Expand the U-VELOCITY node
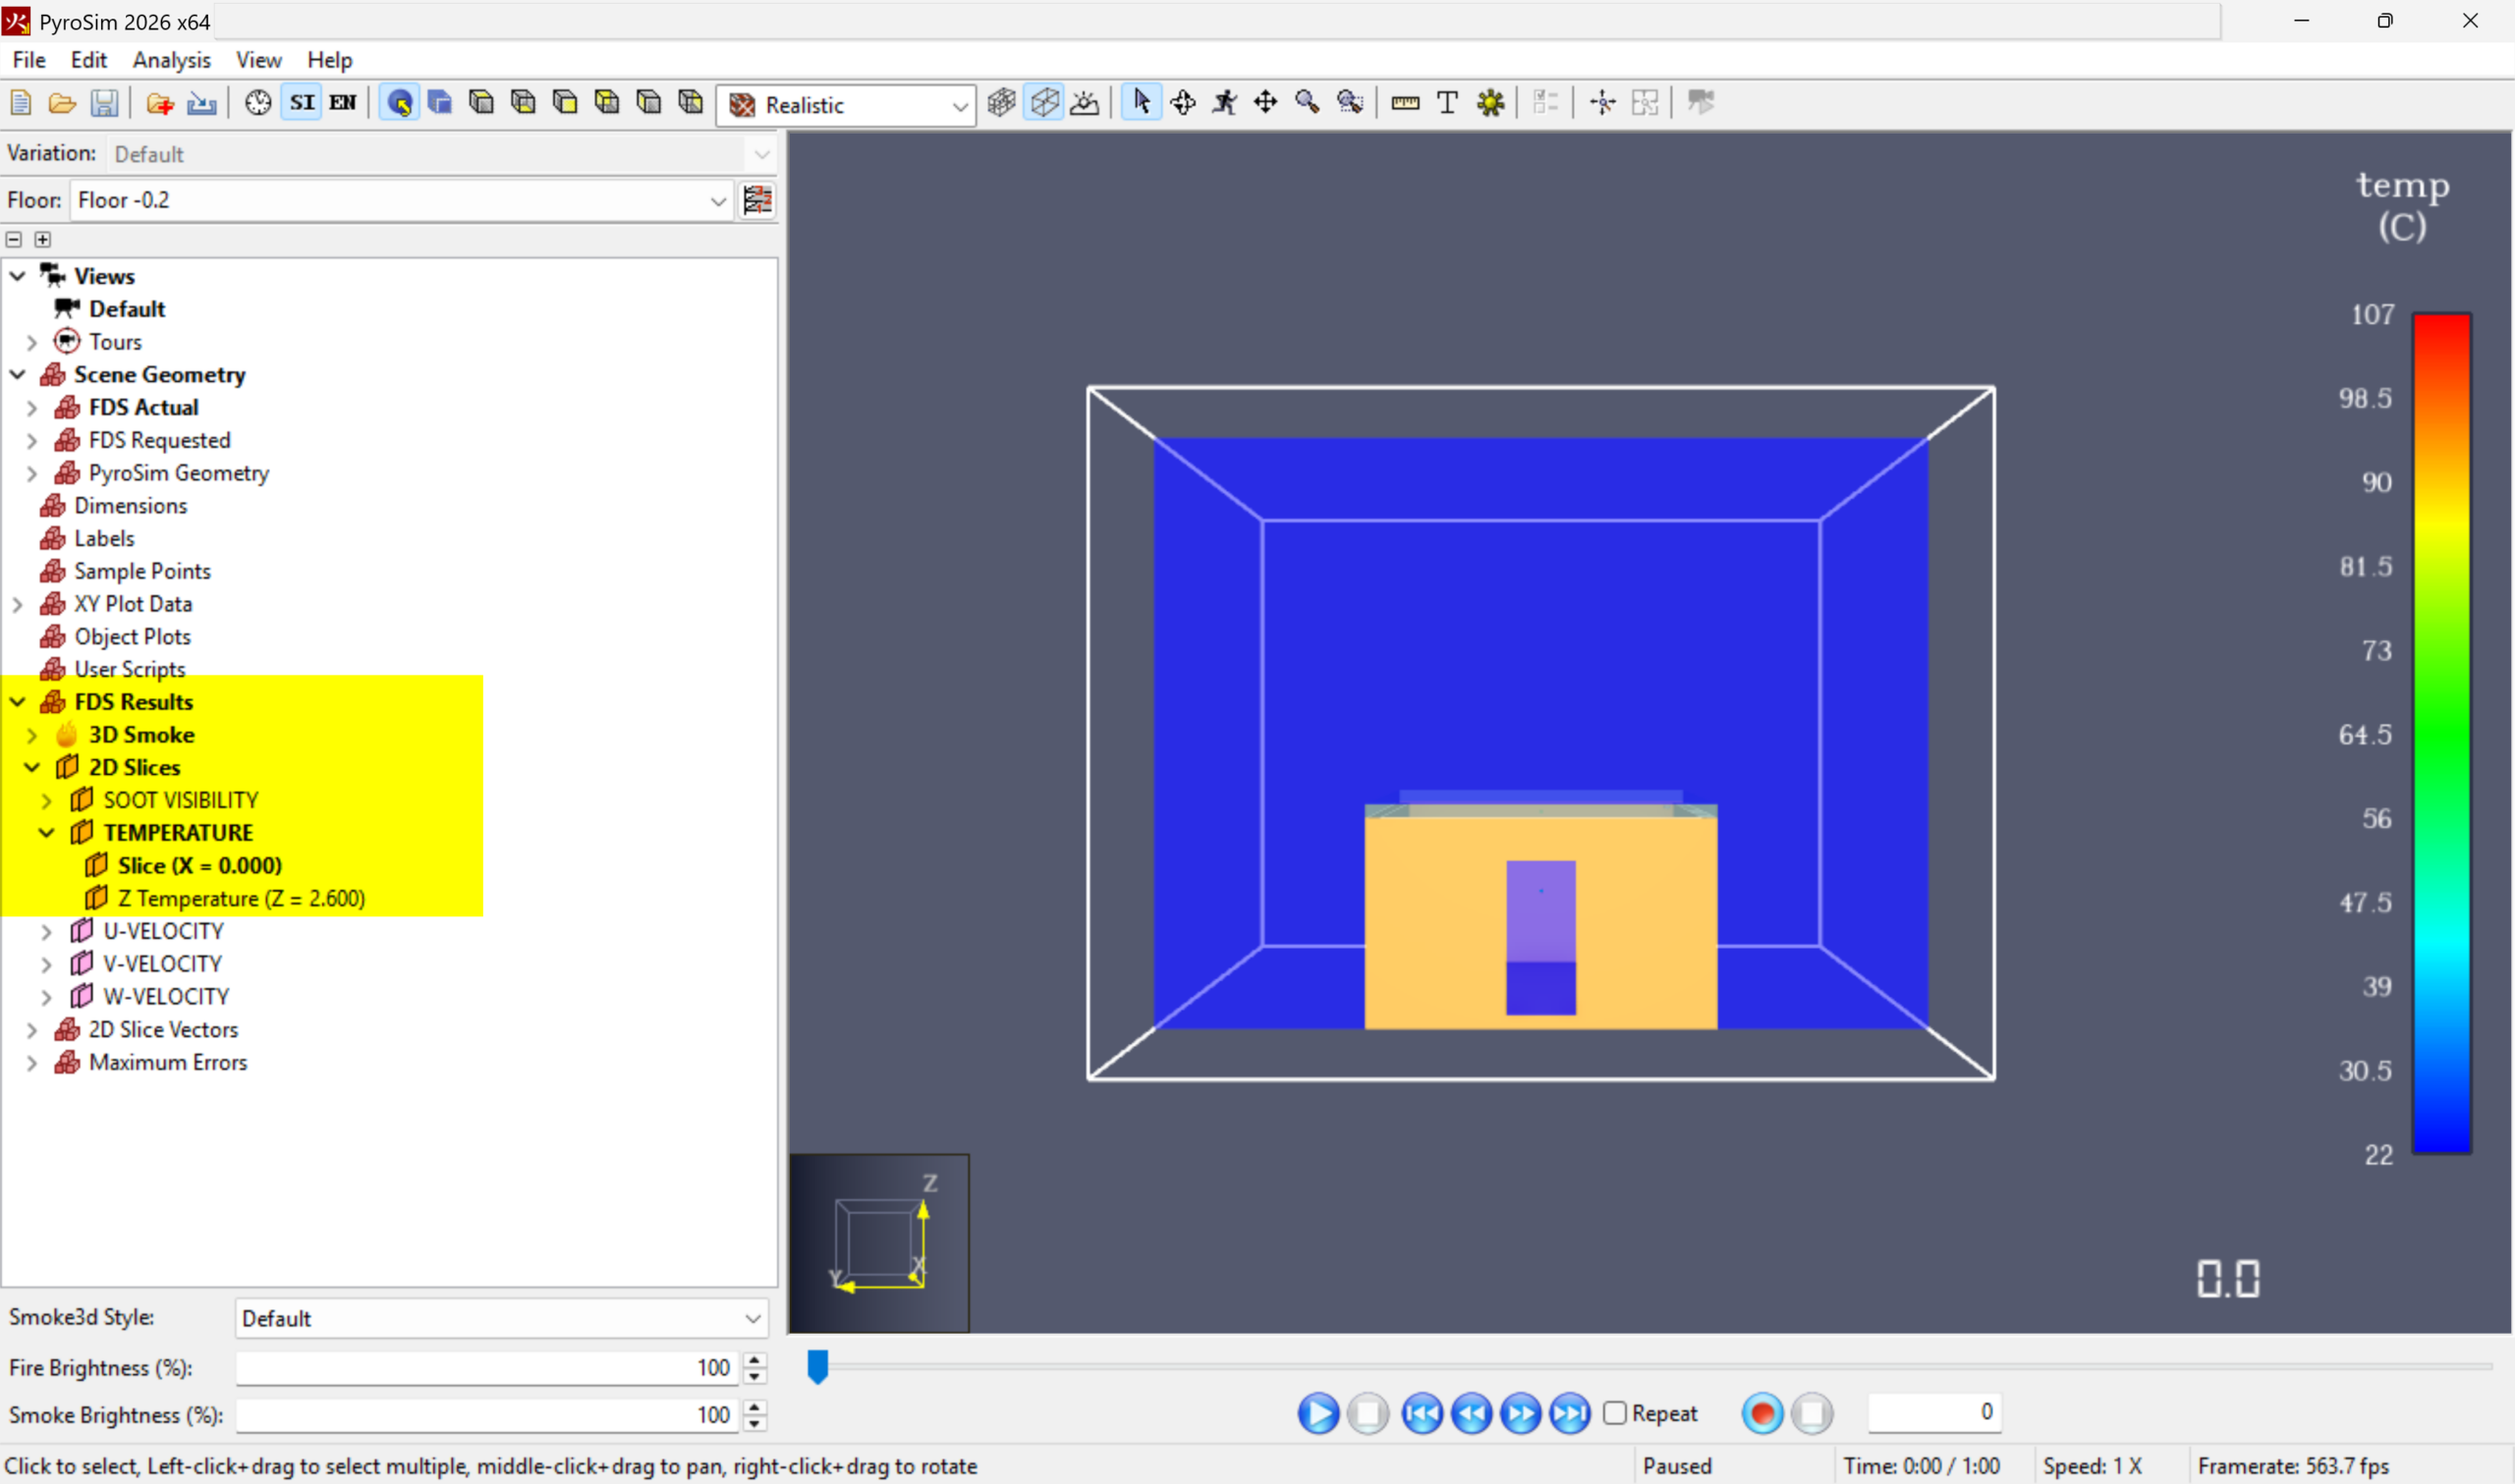Viewport: 2515px width, 1484px height. point(46,931)
